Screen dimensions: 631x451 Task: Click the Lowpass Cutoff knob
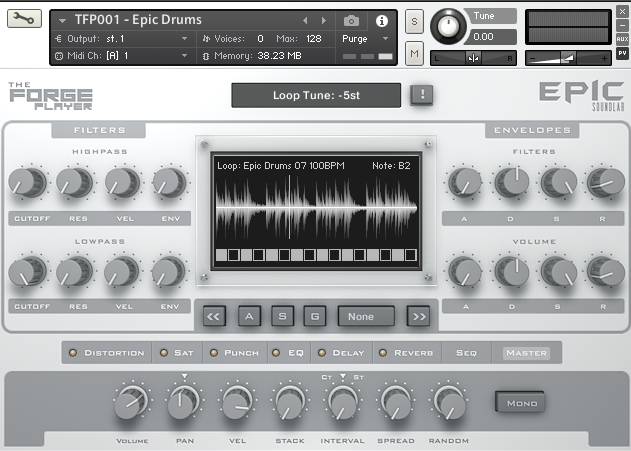click(x=27, y=272)
